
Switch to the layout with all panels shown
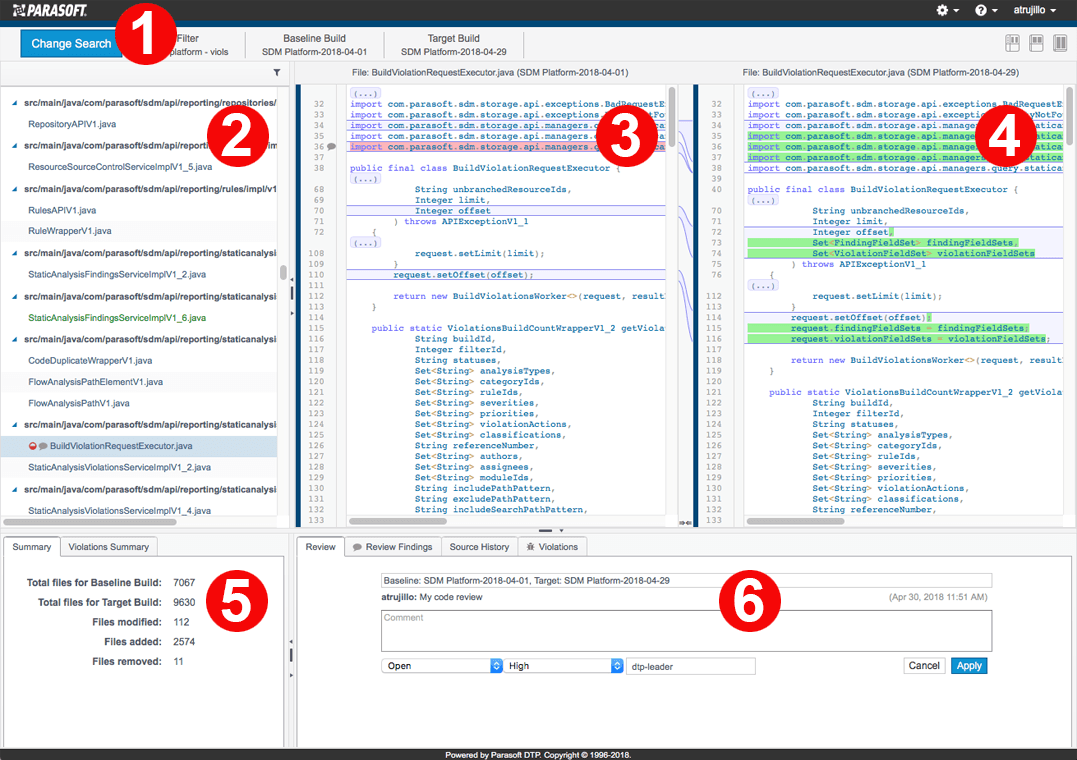1012,43
